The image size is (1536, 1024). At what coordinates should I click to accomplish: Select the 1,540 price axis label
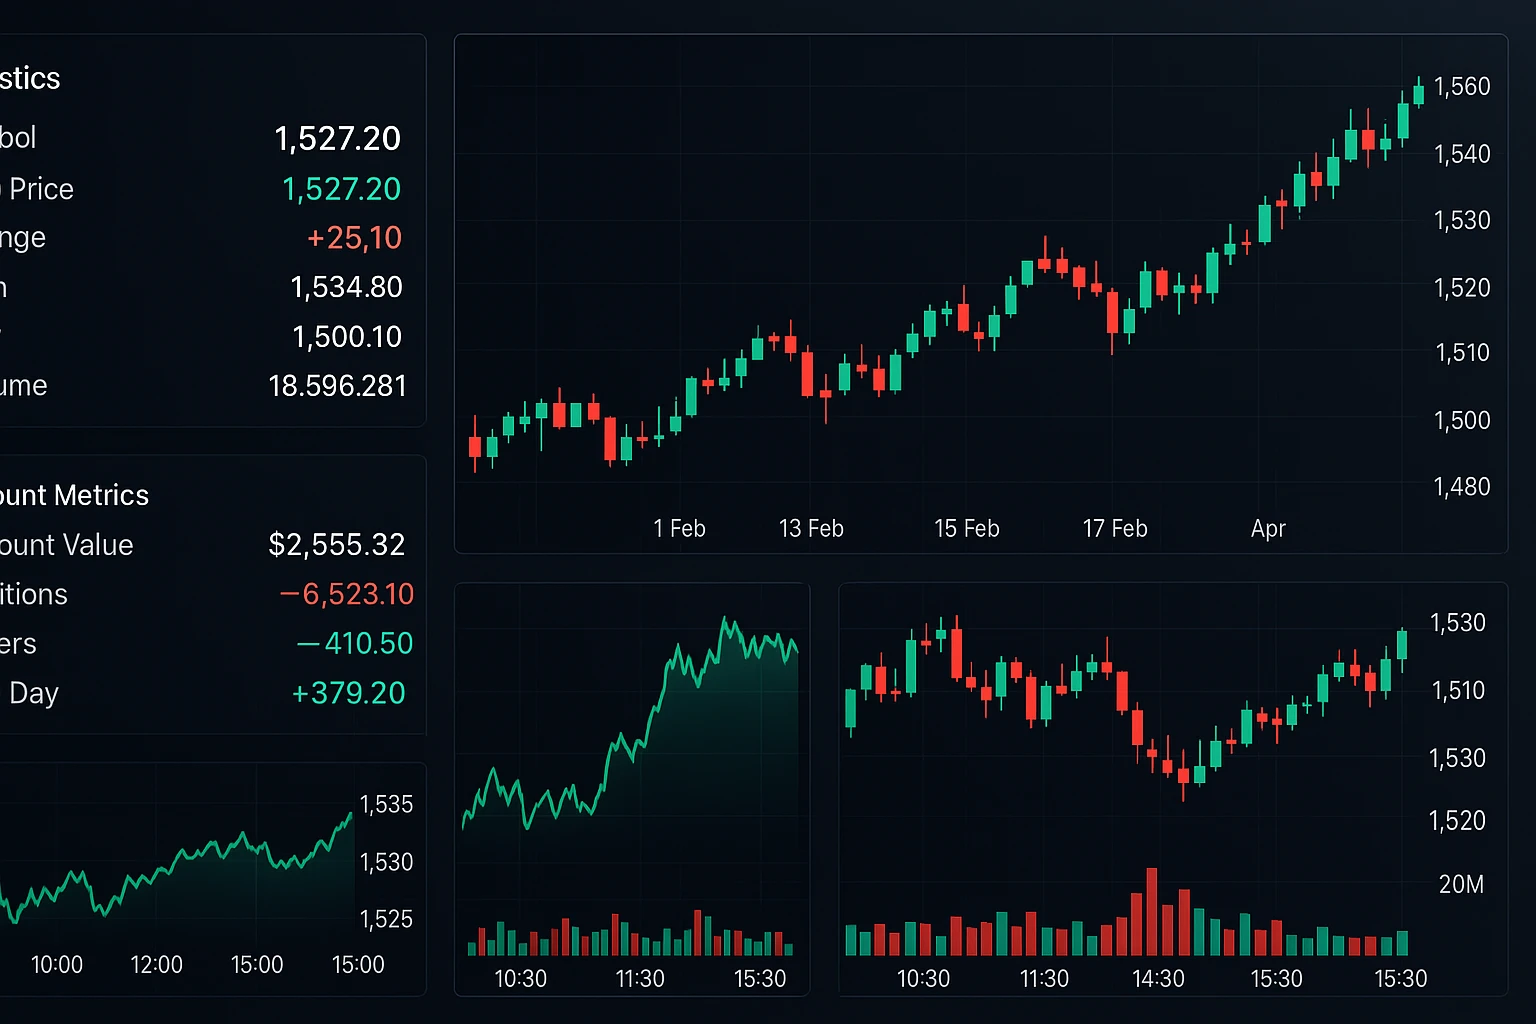tap(1462, 154)
